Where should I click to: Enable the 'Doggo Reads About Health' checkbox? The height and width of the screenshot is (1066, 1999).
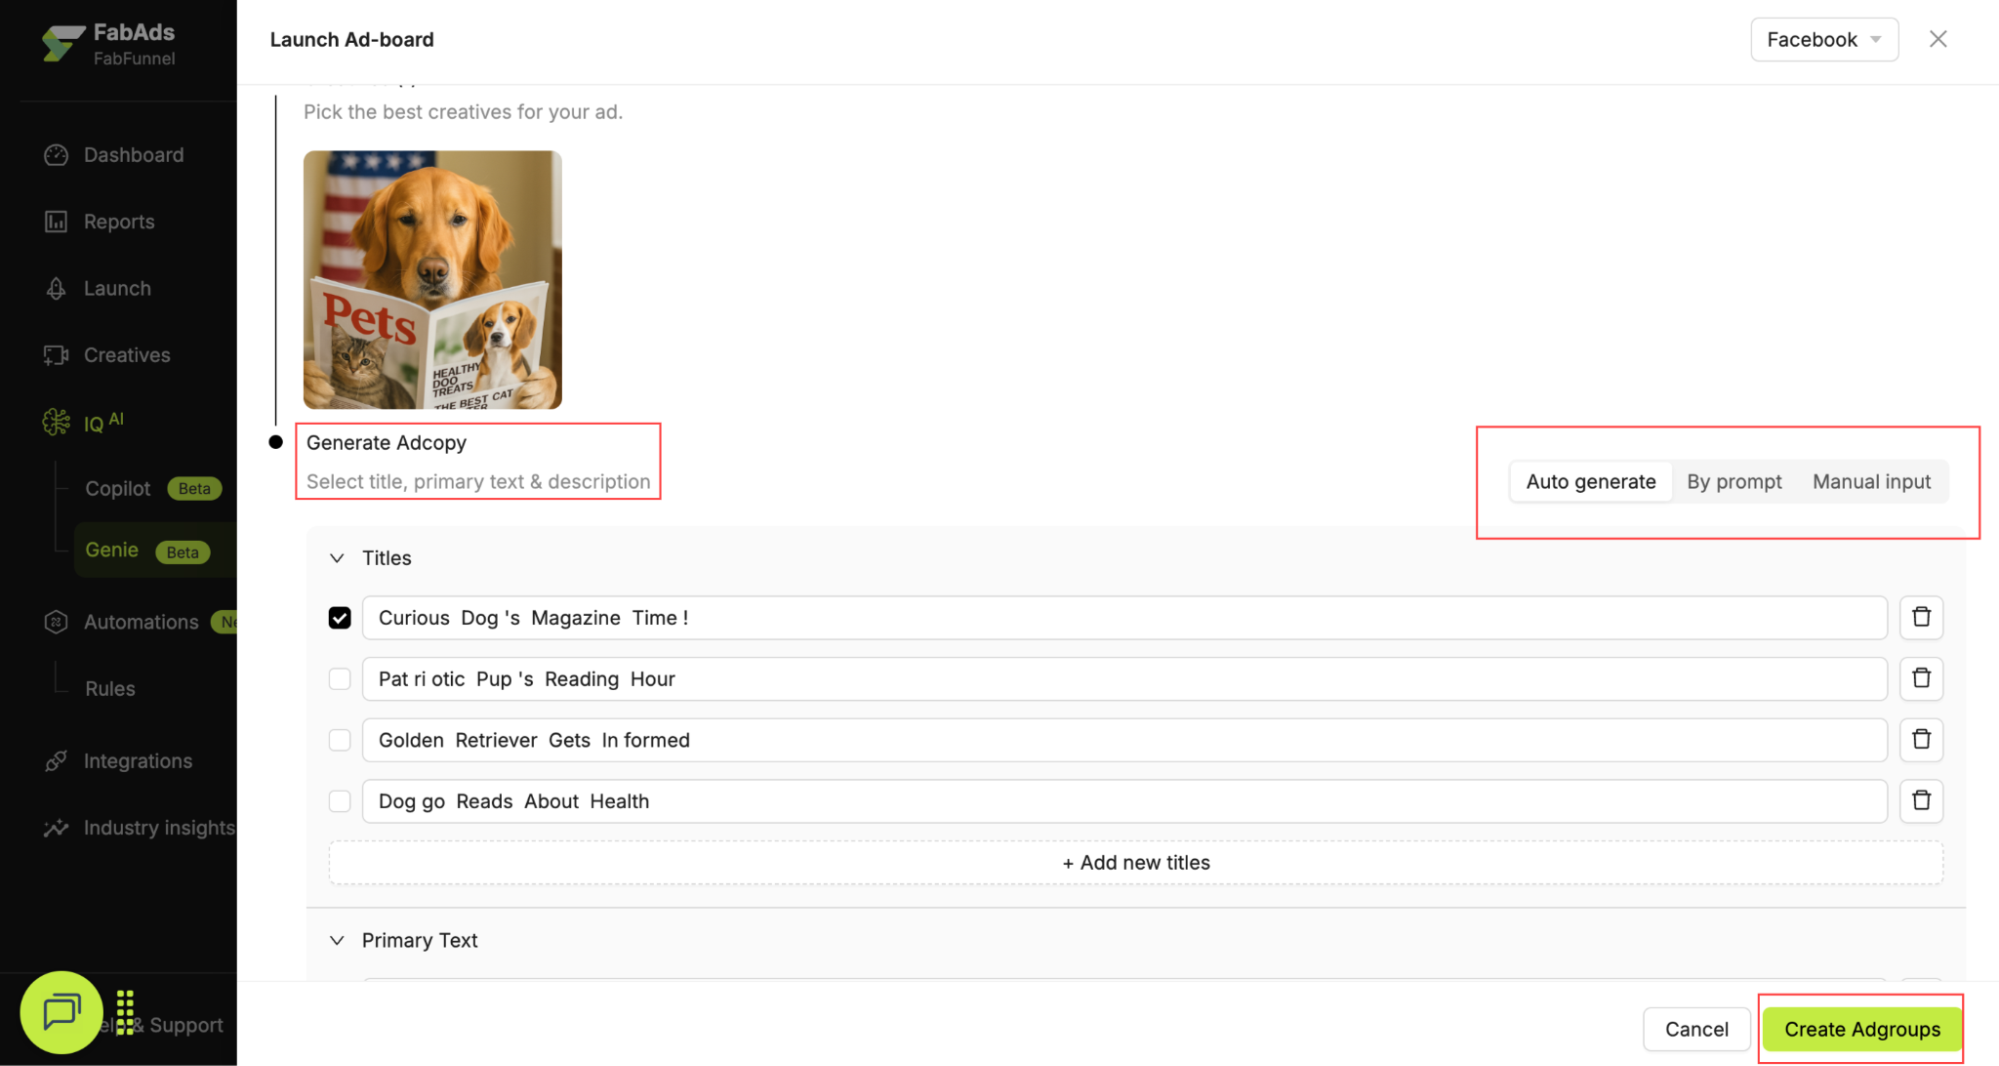tap(340, 801)
